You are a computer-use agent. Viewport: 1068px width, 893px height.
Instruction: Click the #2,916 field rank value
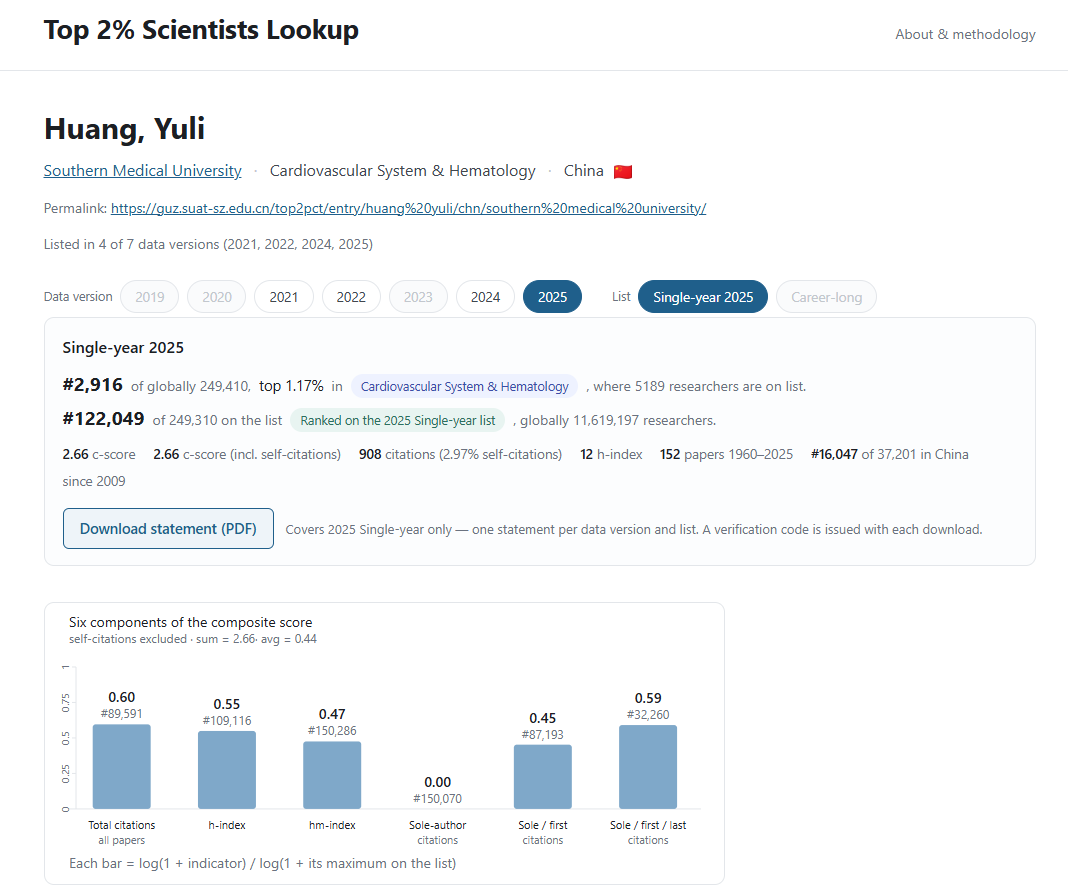[93, 385]
